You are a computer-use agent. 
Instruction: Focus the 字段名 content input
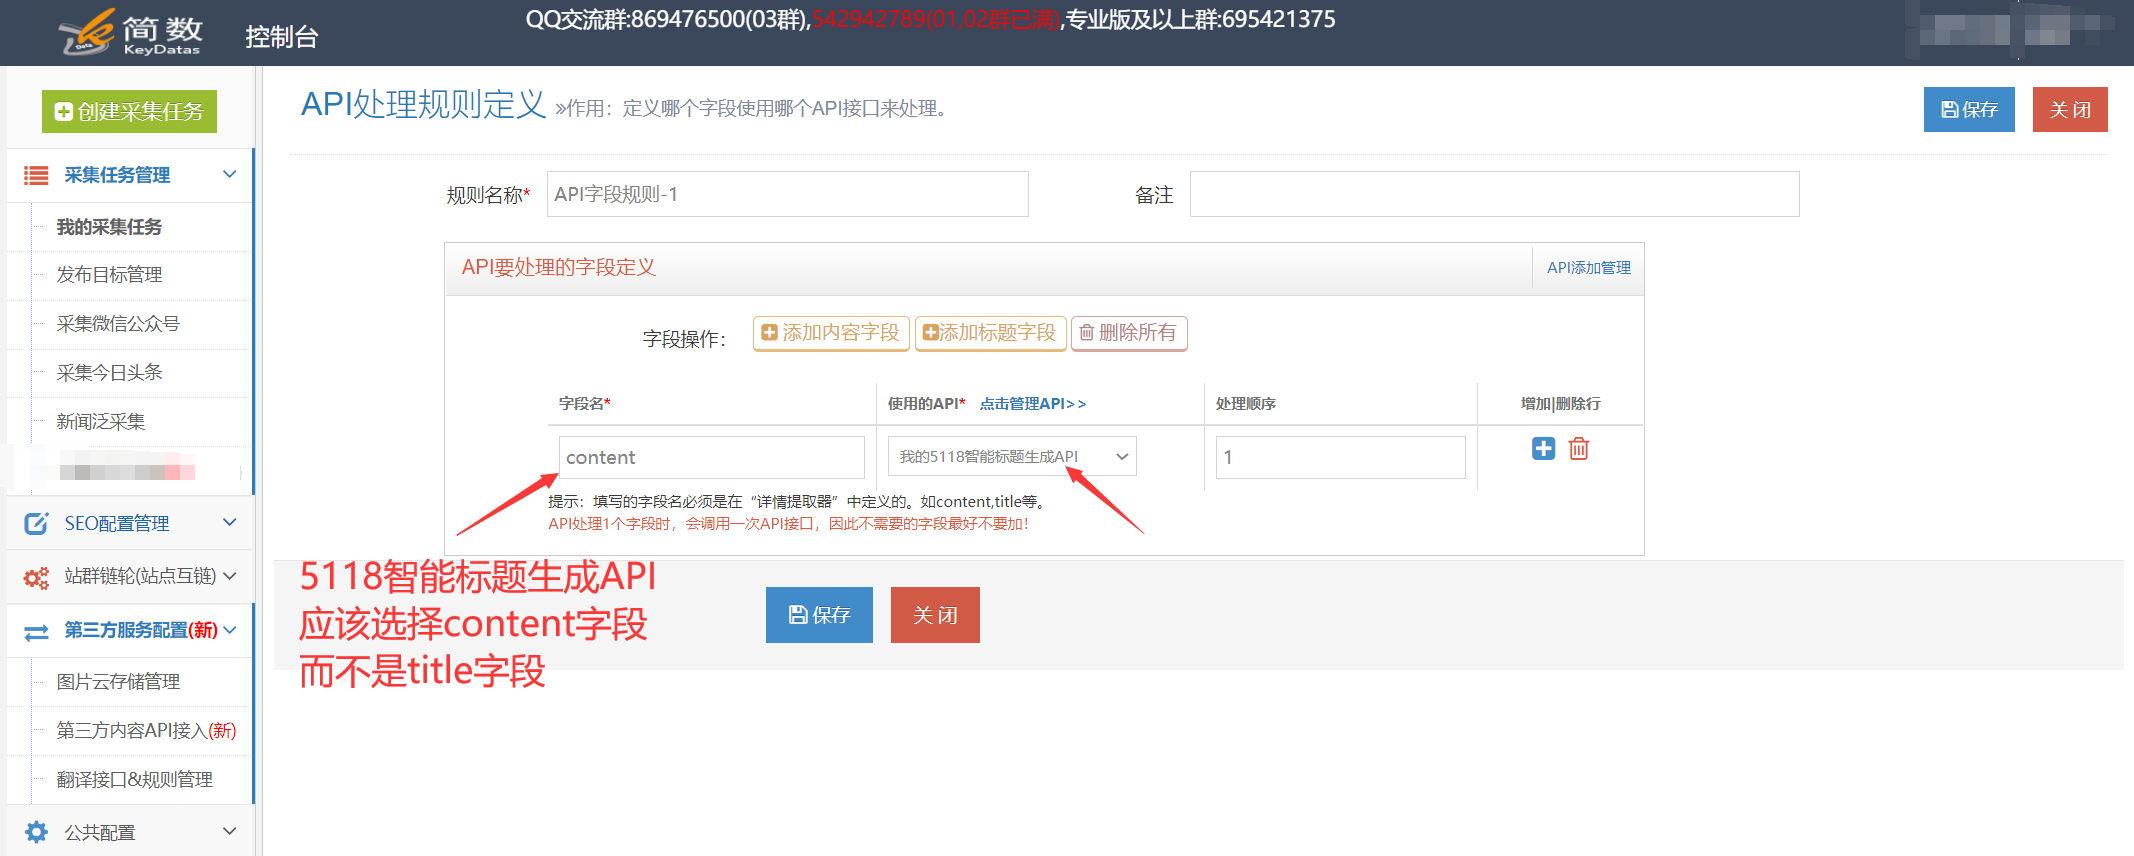click(712, 457)
